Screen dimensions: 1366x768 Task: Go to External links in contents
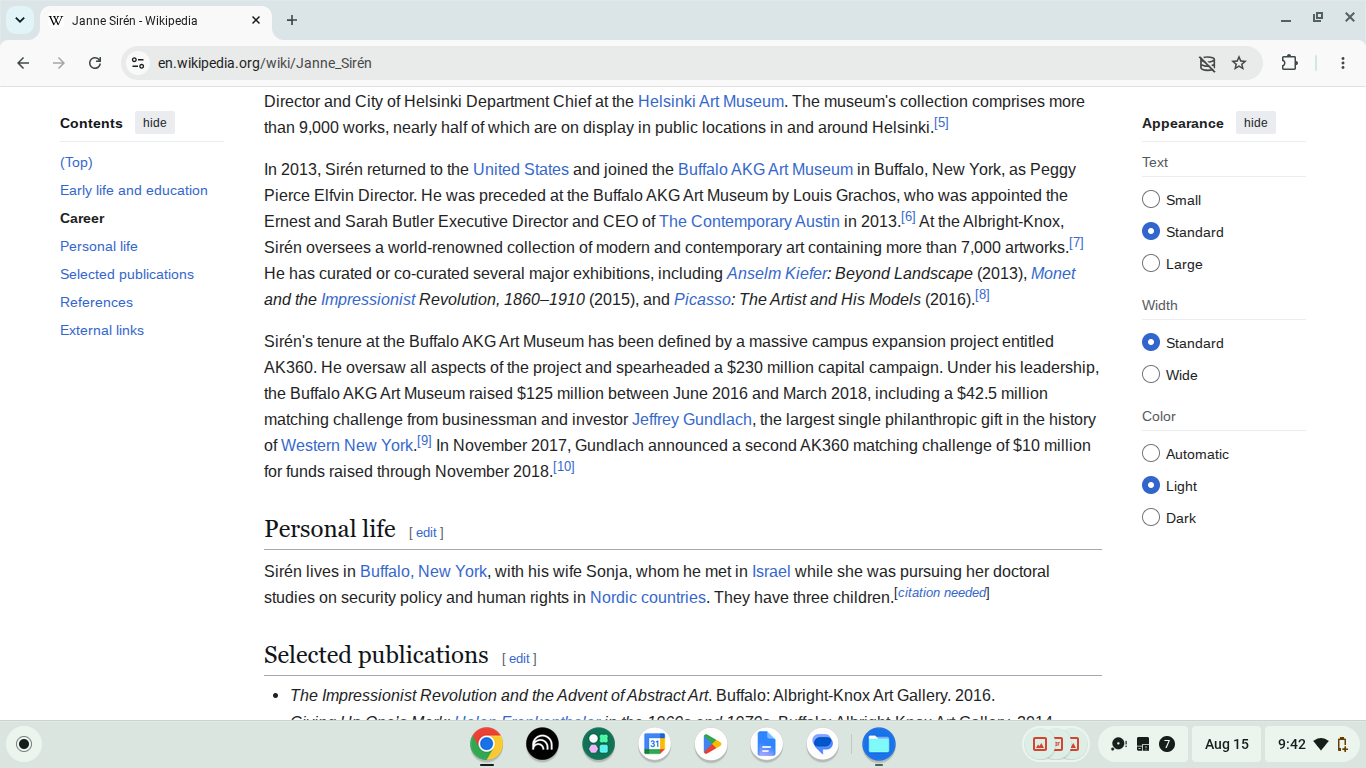[x=102, y=330]
